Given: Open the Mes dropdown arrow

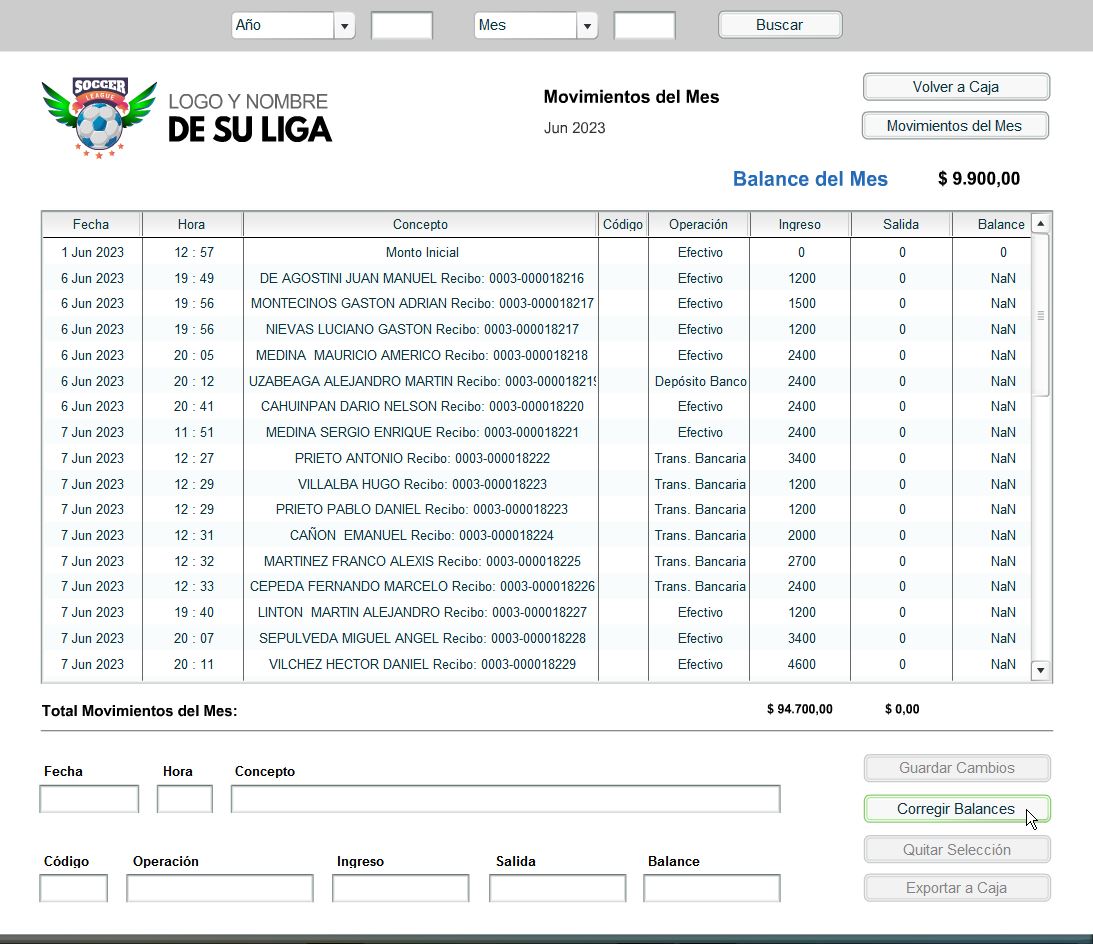Looking at the screenshot, I should click(587, 26).
